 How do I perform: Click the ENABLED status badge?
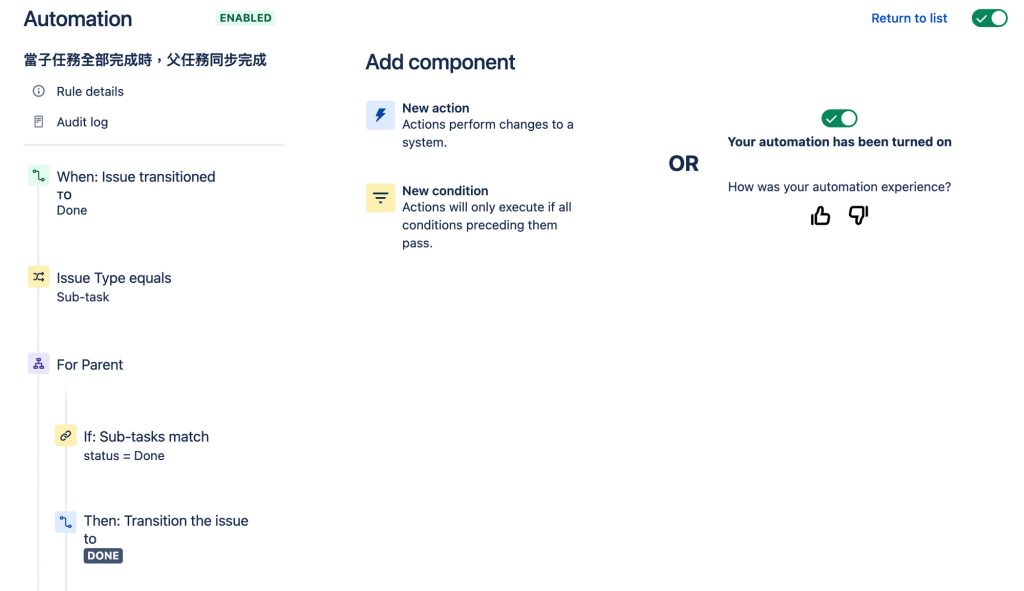click(x=245, y=18)
